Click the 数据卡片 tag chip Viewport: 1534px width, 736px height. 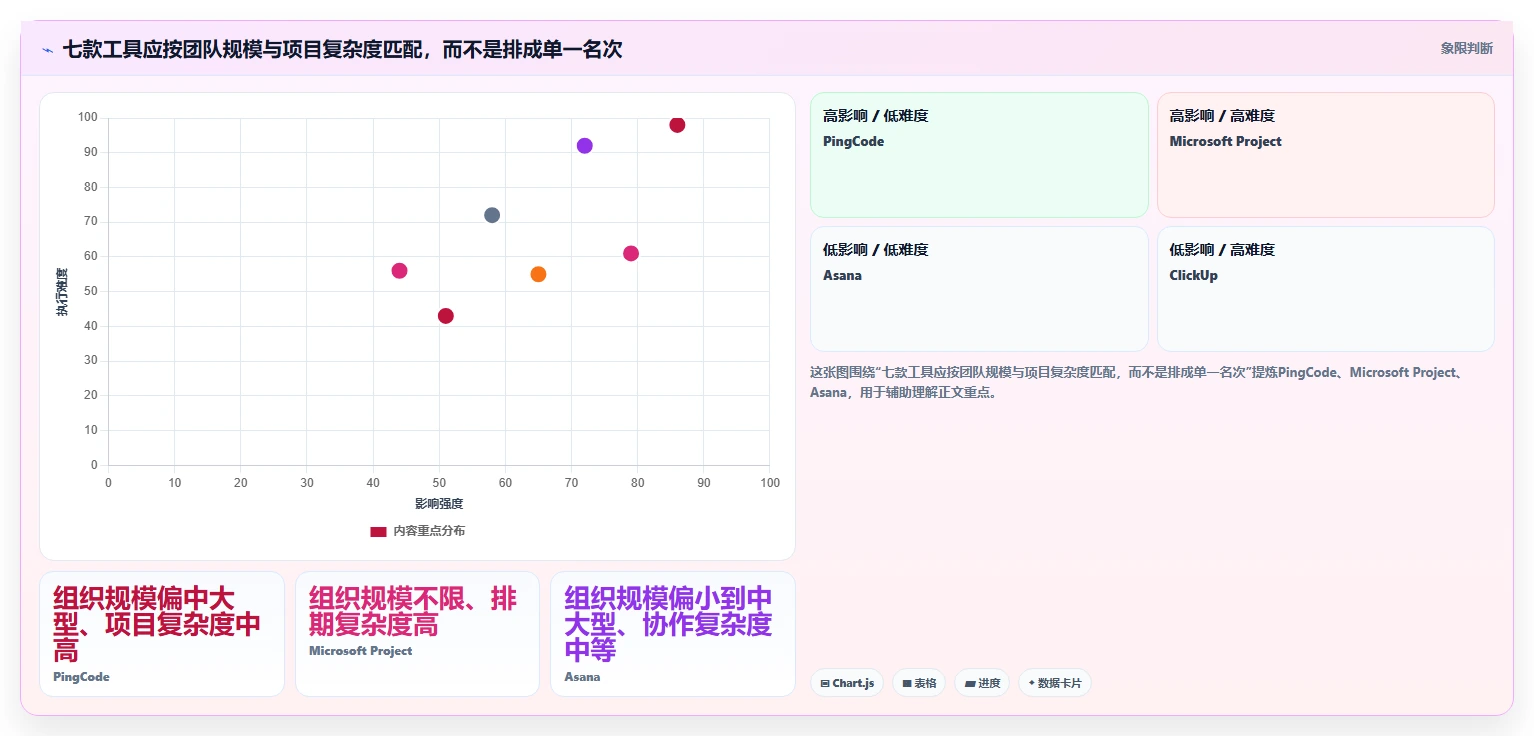pyautogui.click(x=1055, y=683)
